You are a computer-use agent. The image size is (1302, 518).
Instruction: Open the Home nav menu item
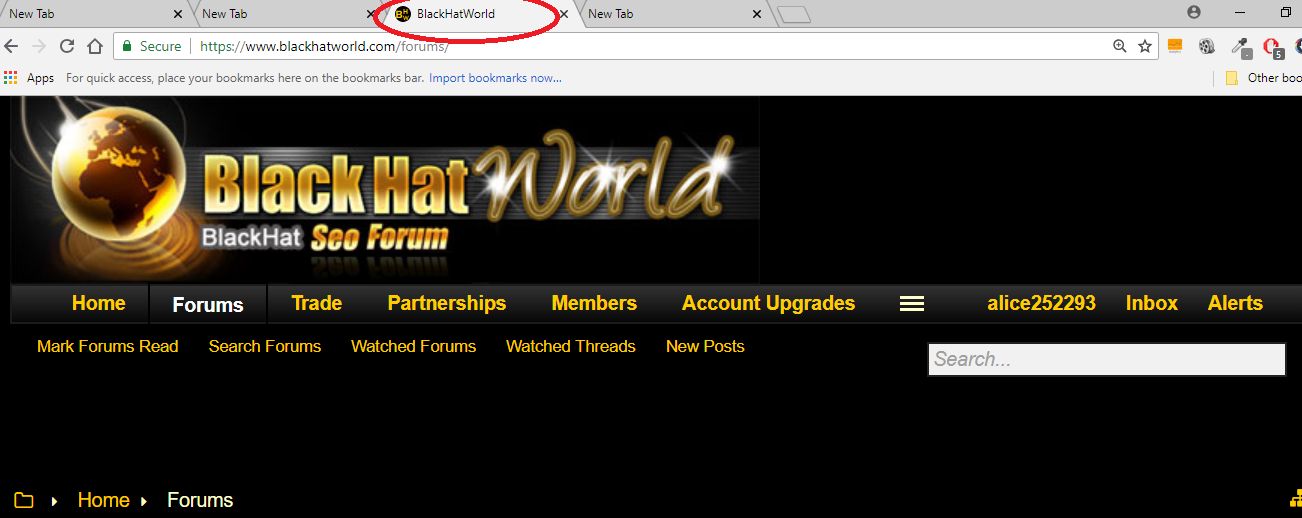point(99,303)
